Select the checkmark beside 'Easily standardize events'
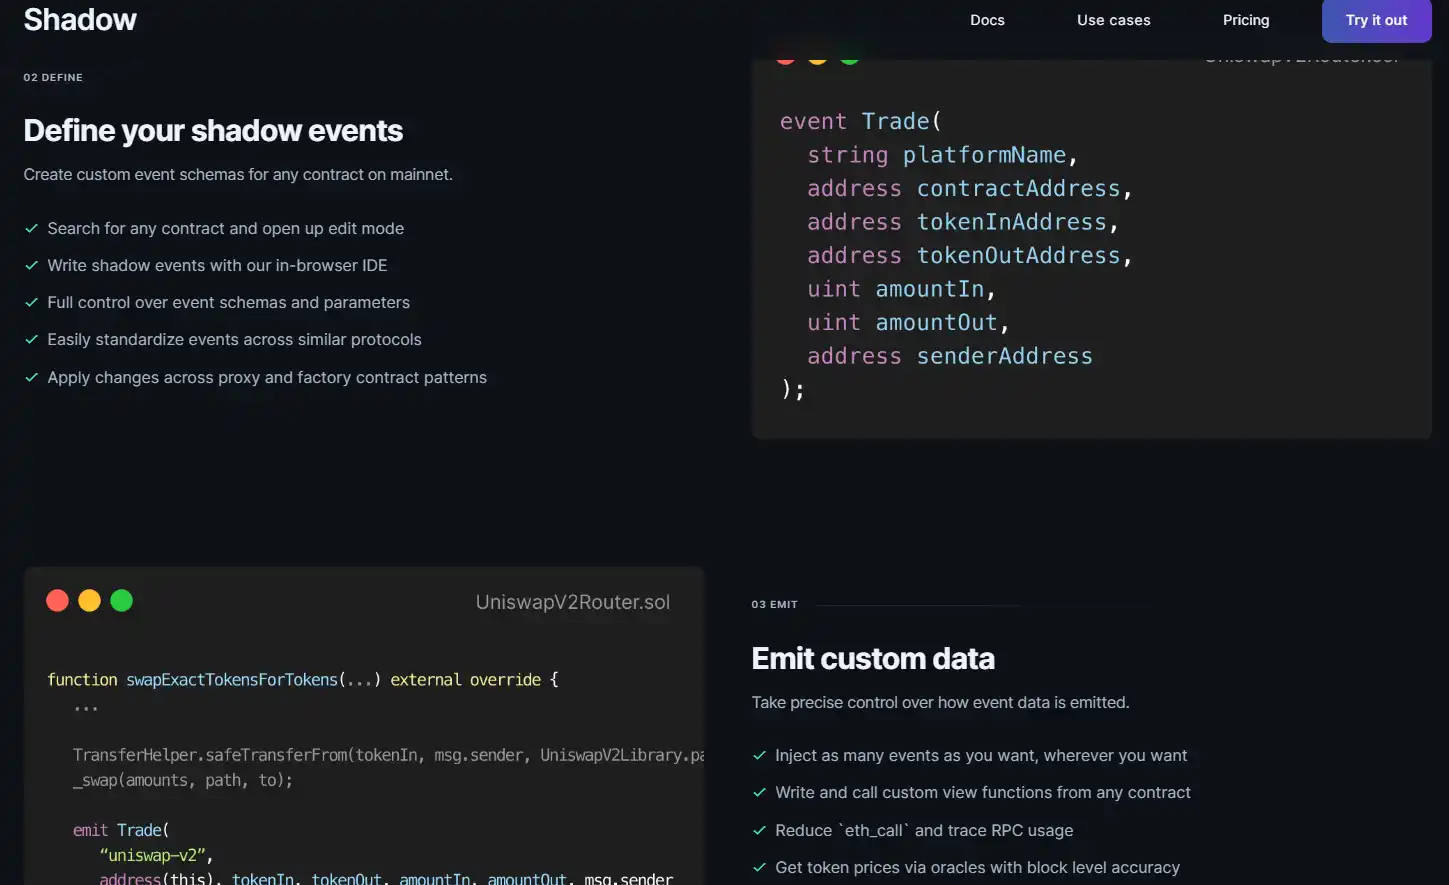 pyautogui.click(x=32, y=340)
